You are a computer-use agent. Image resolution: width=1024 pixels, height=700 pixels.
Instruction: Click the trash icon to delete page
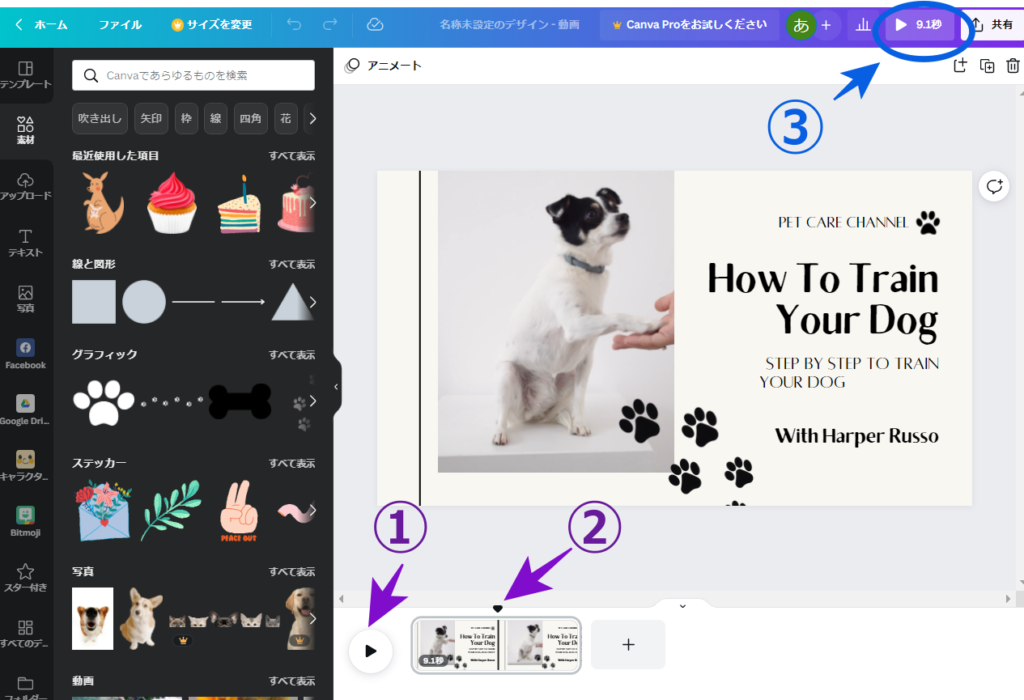coord(1012,65)
